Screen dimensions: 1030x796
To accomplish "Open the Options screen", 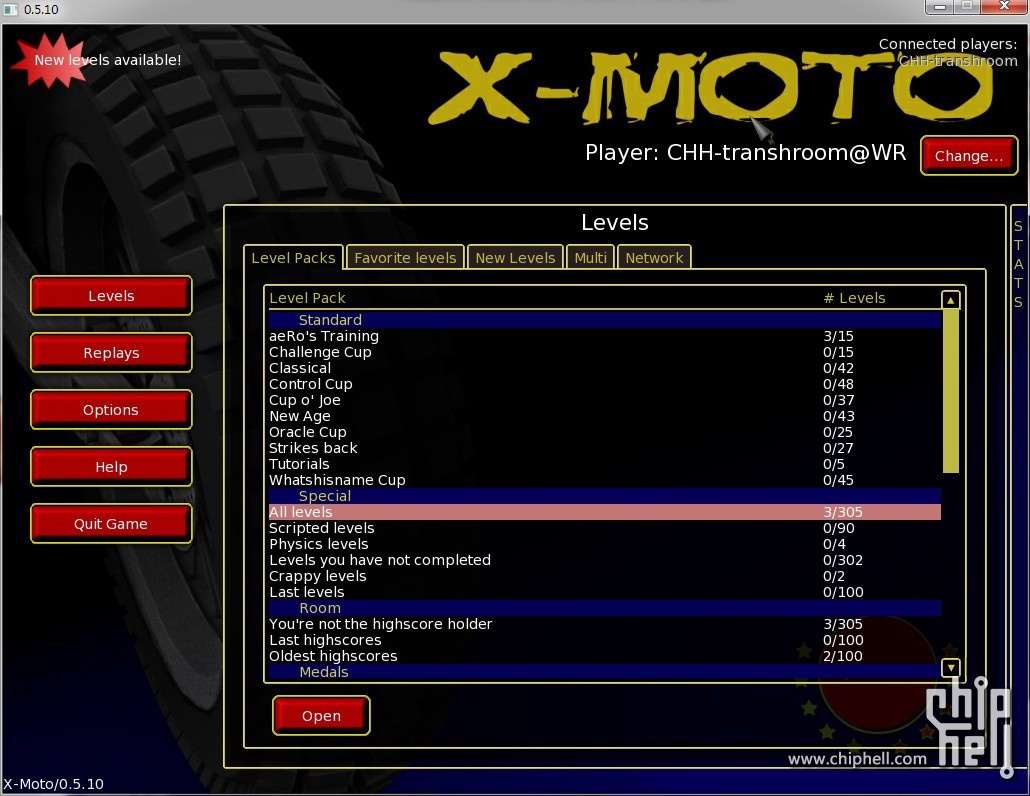I will 111,410.
